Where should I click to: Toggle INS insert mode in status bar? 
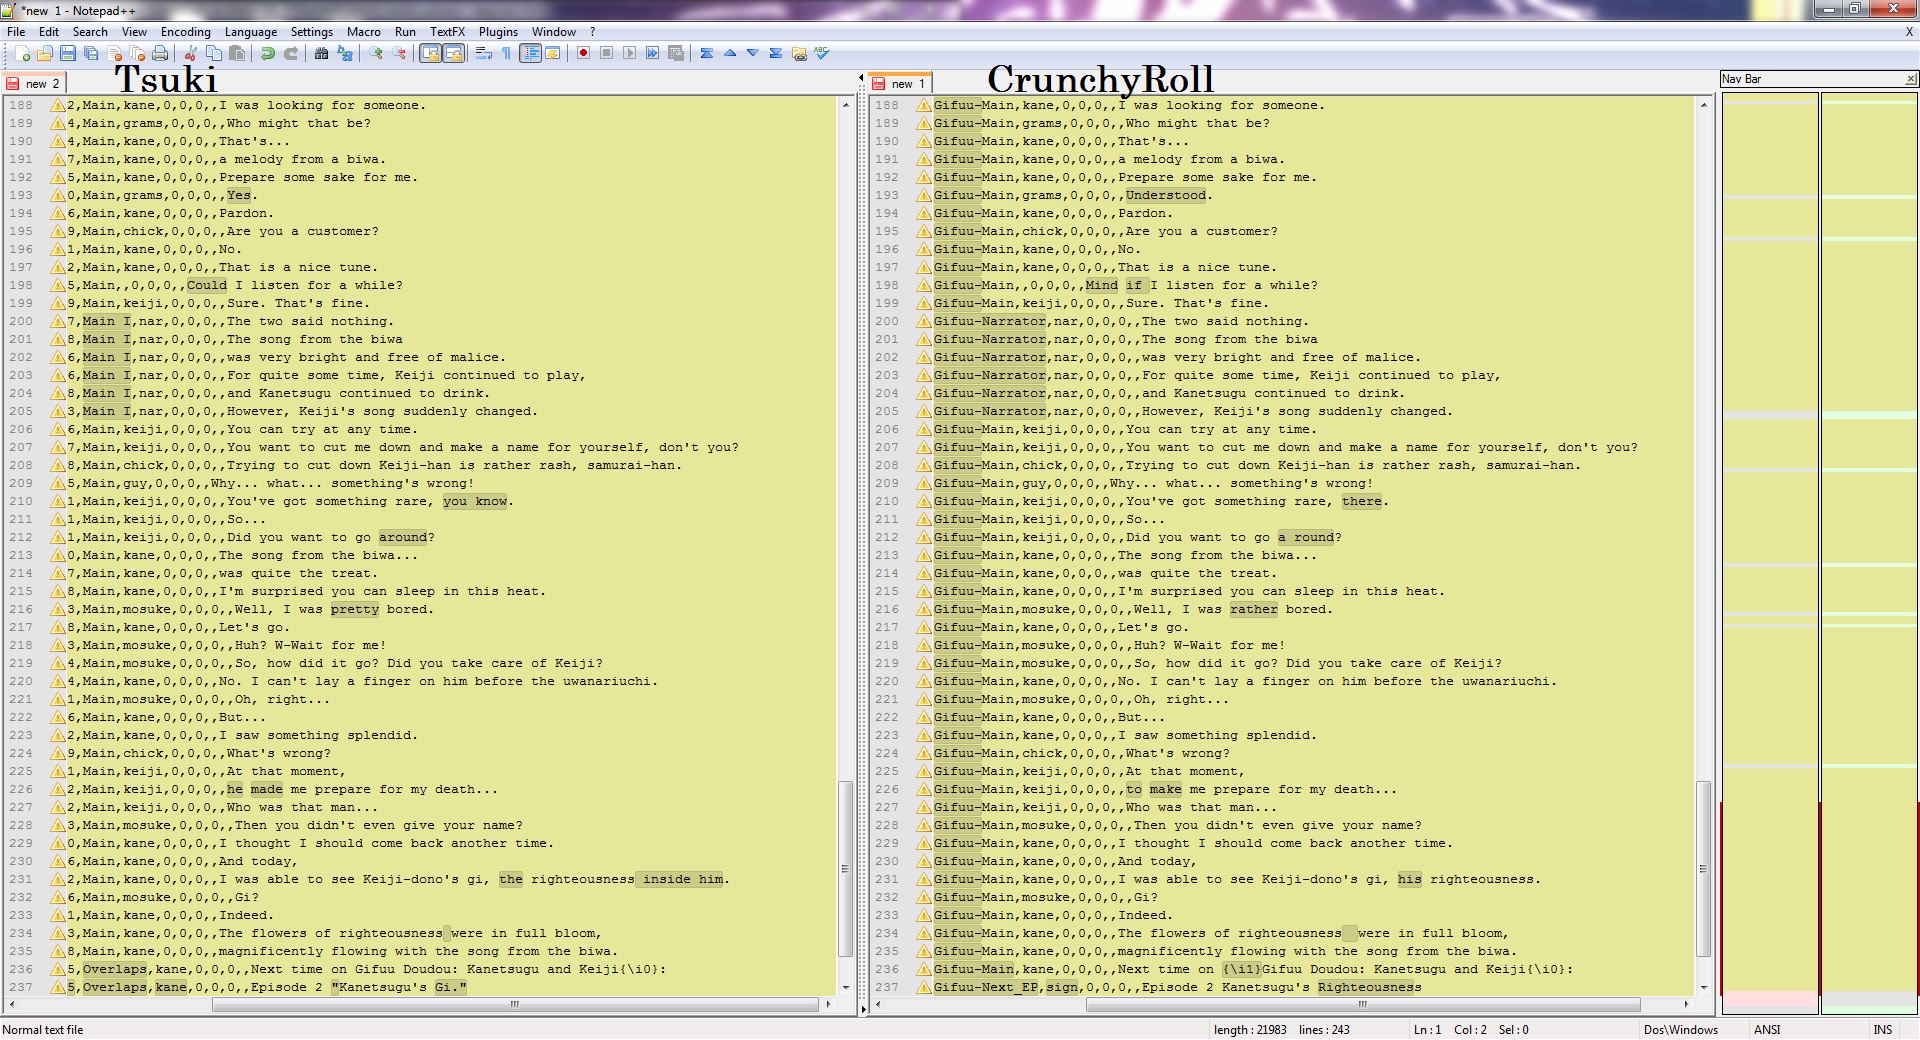(1883, 1029)
